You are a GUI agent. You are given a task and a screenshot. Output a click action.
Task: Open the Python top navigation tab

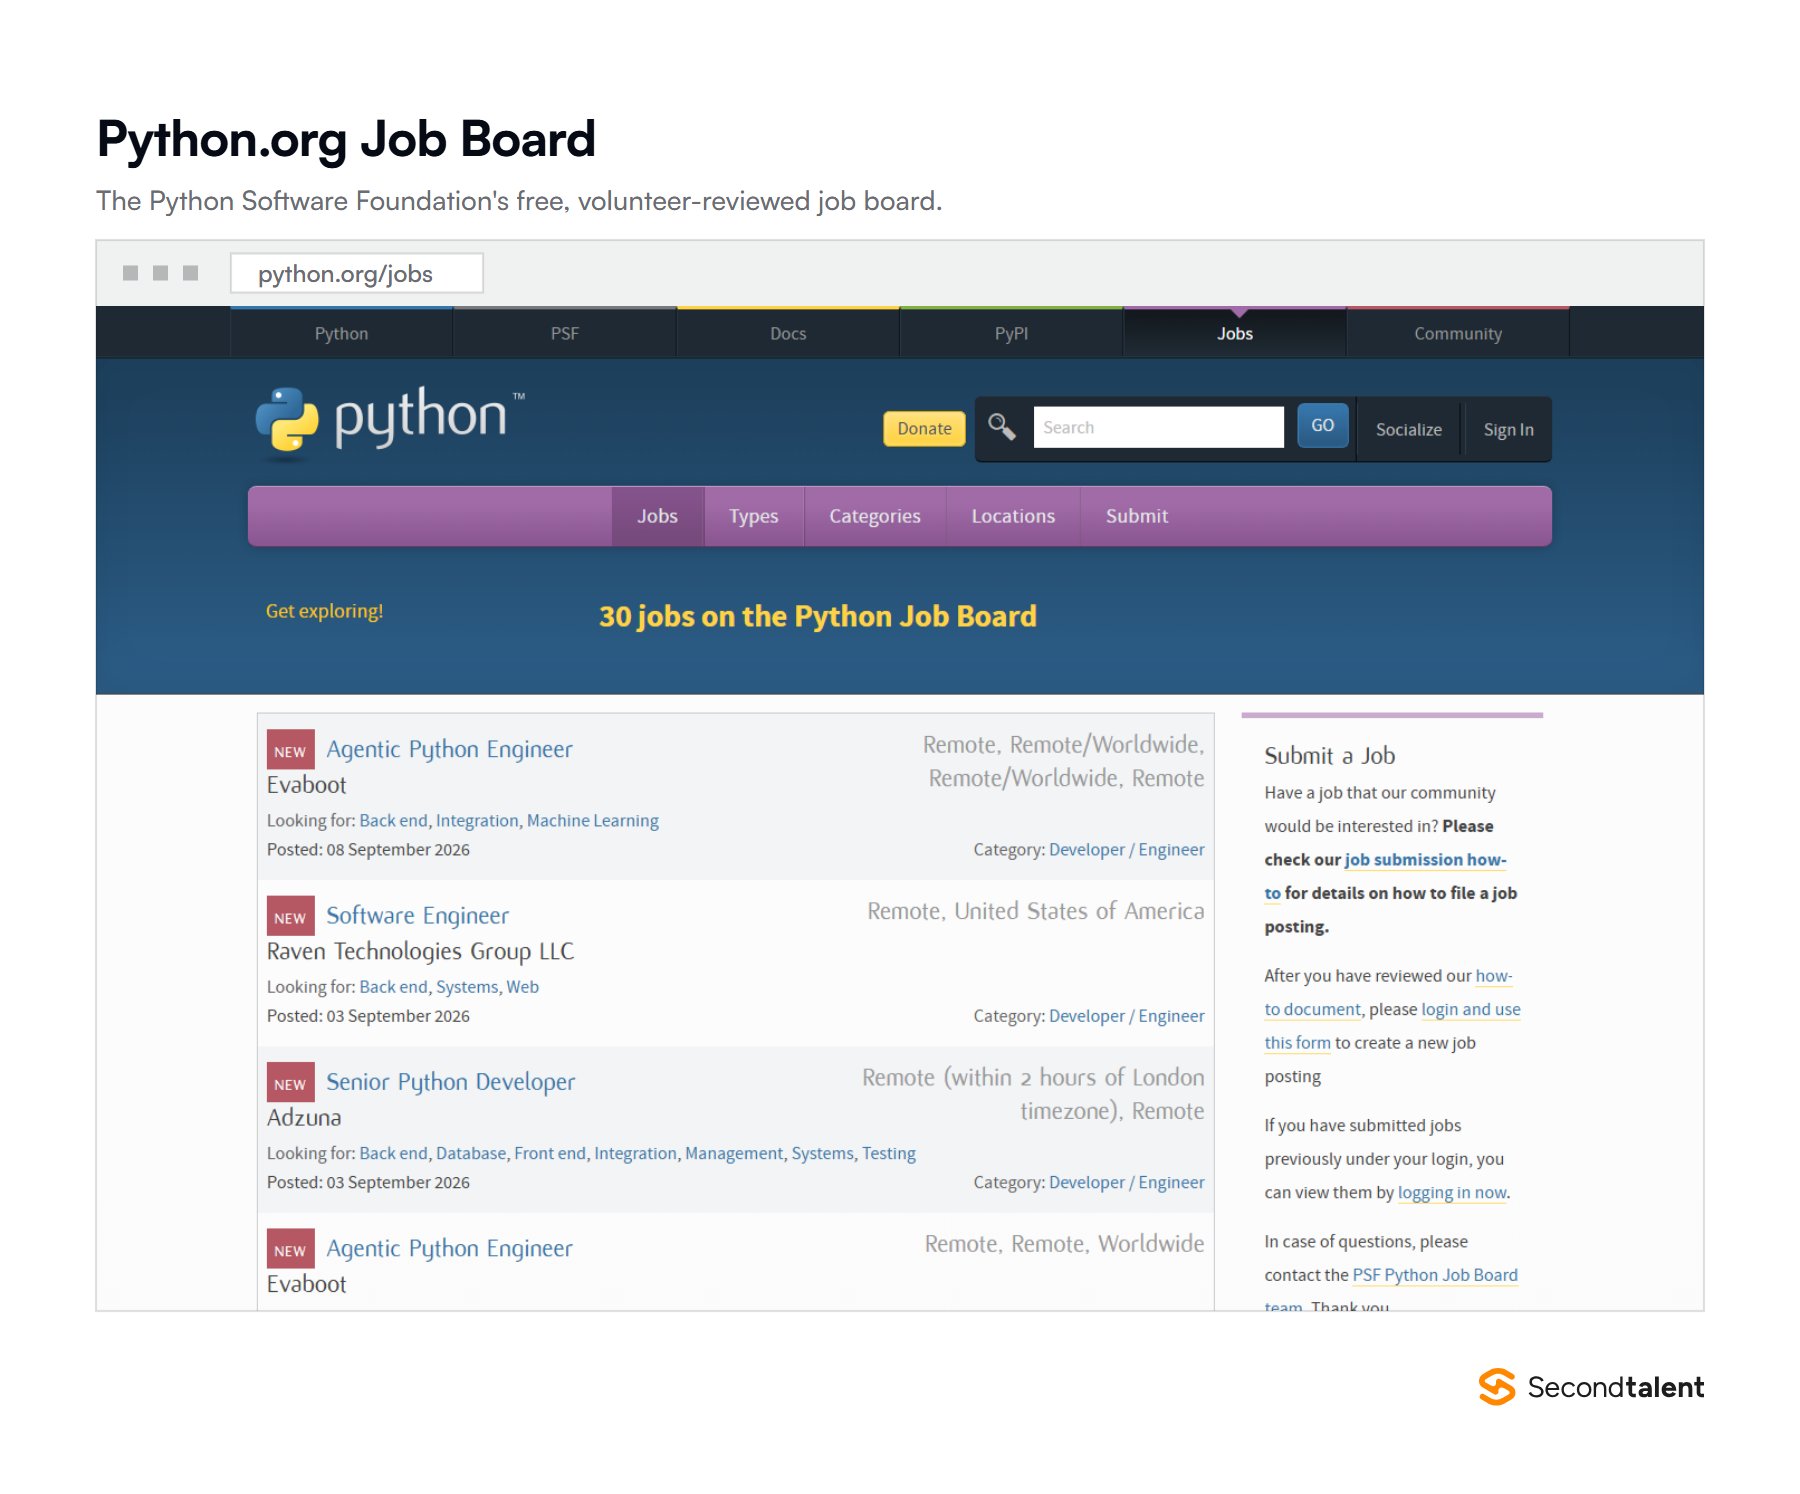pyautogui.click(x=341, y=333)
